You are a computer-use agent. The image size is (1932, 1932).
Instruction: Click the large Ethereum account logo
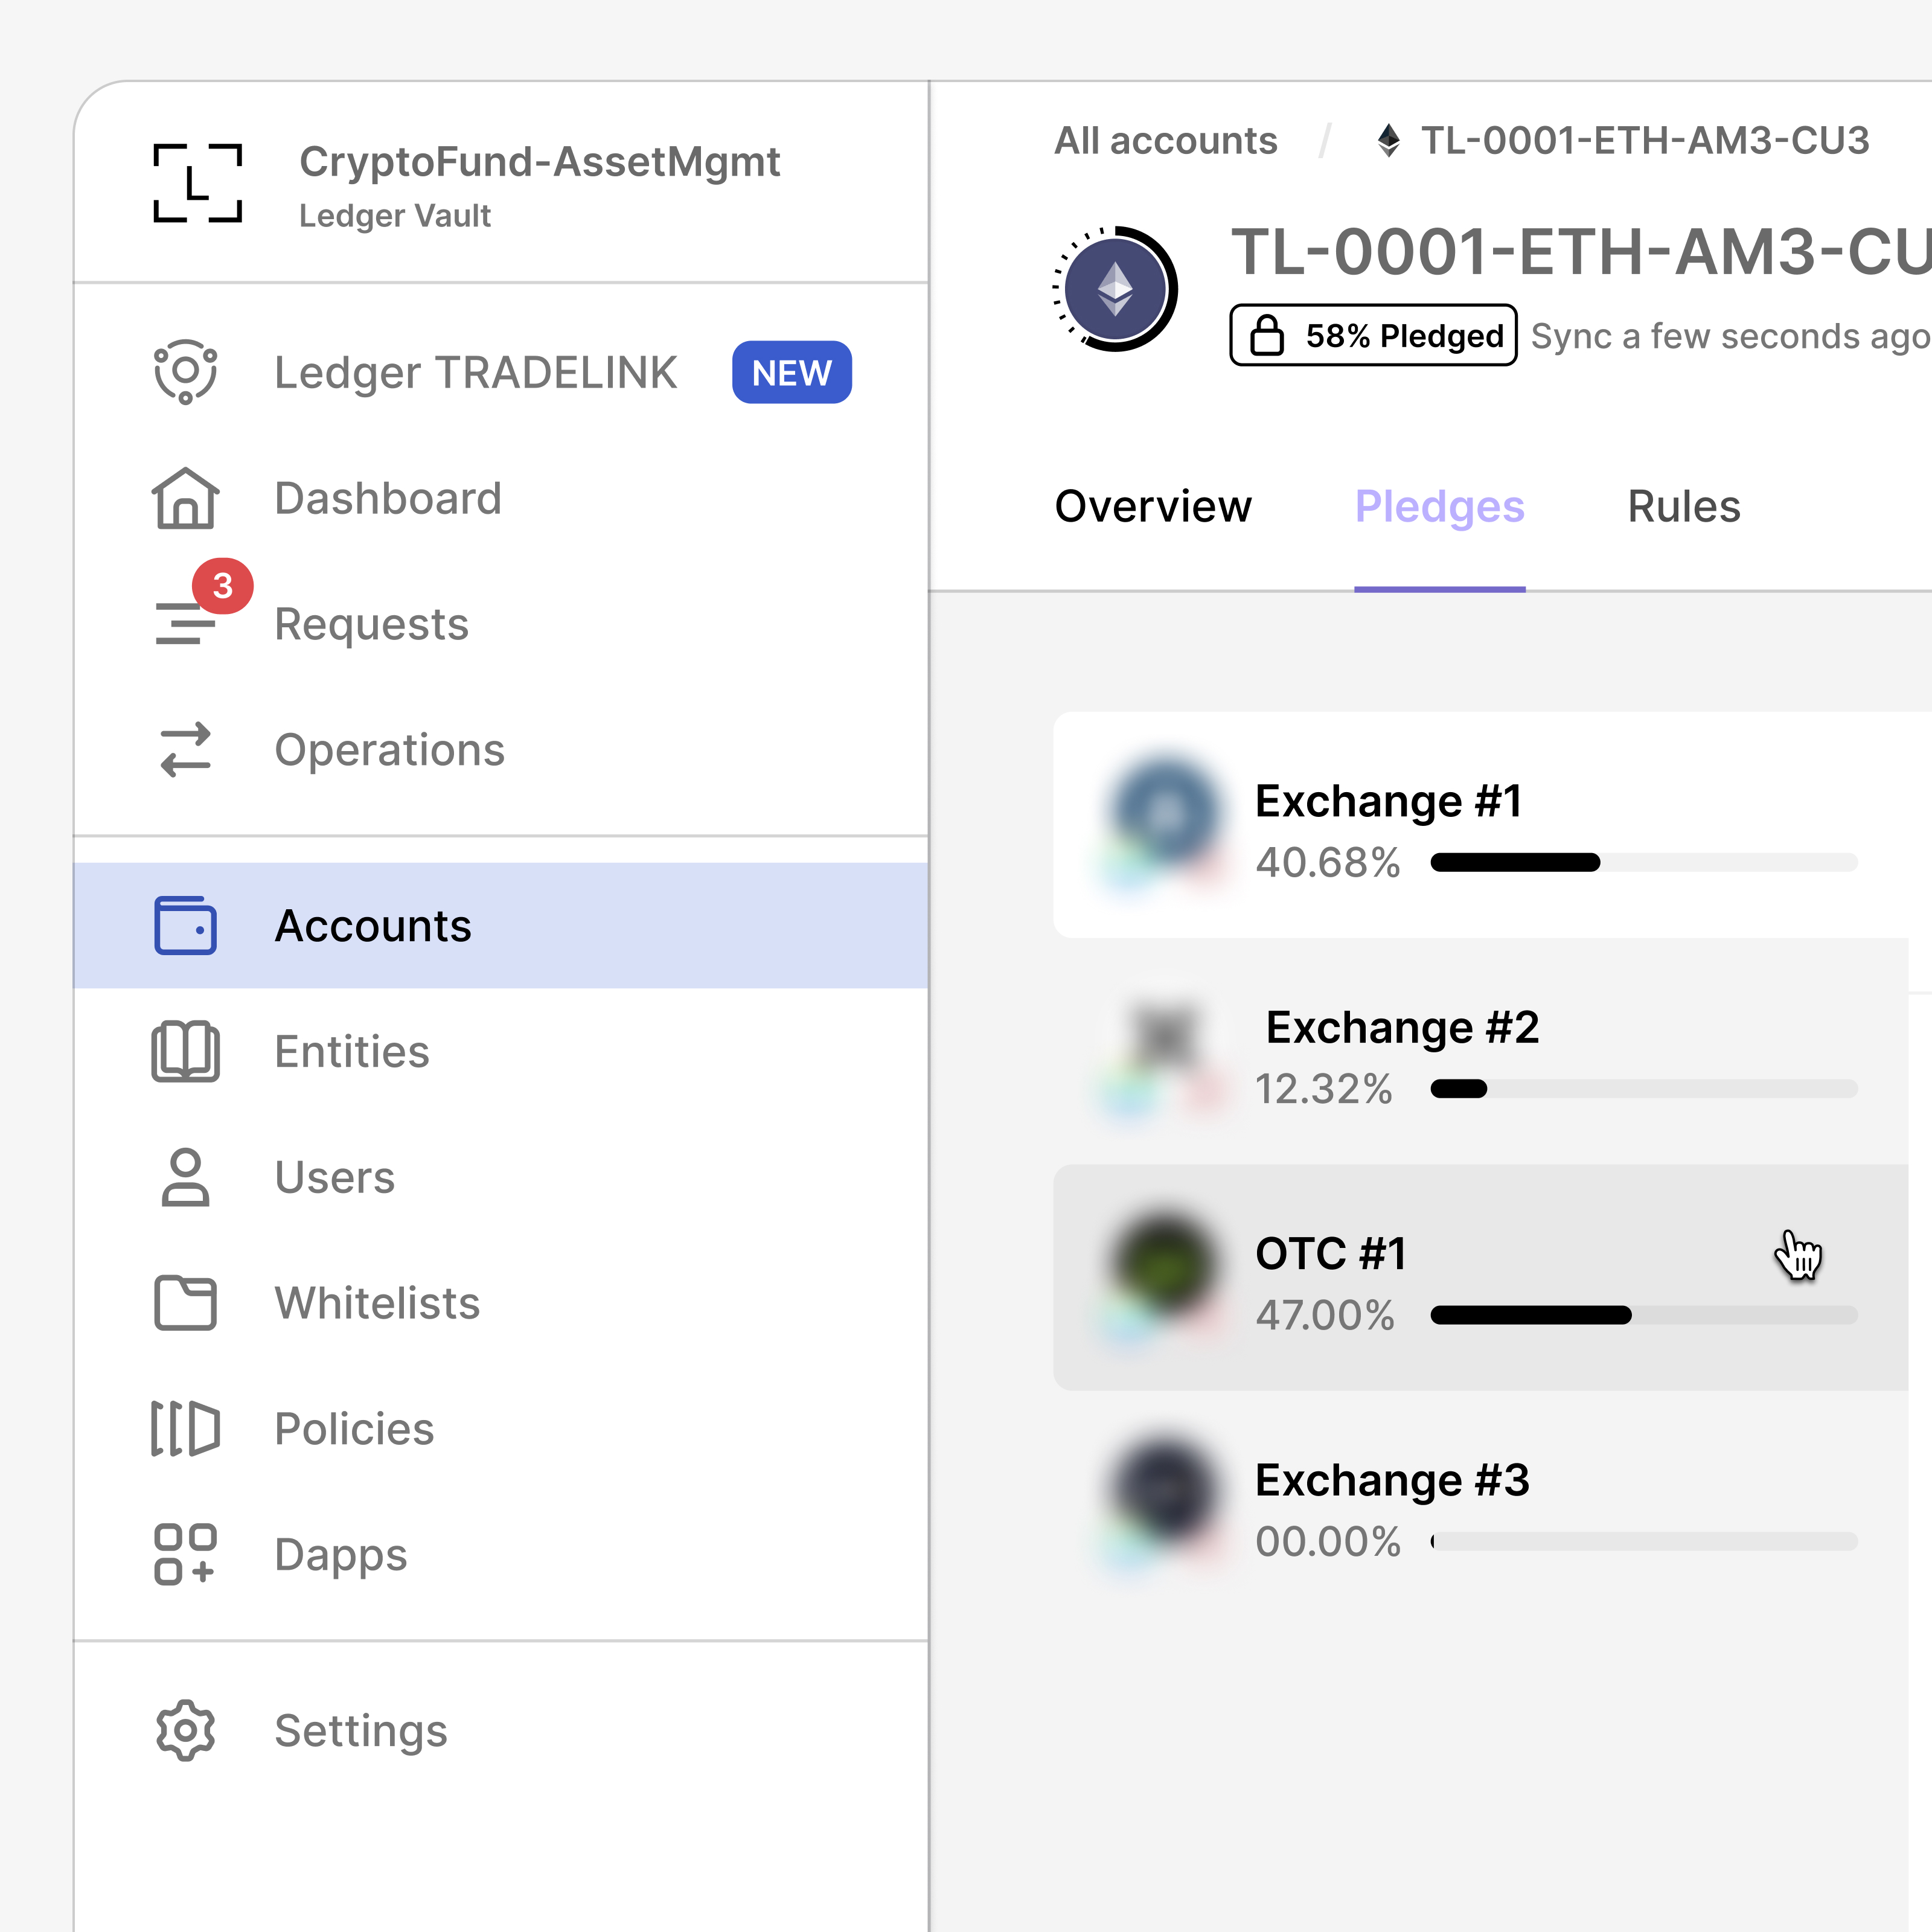click(1115, 289)
